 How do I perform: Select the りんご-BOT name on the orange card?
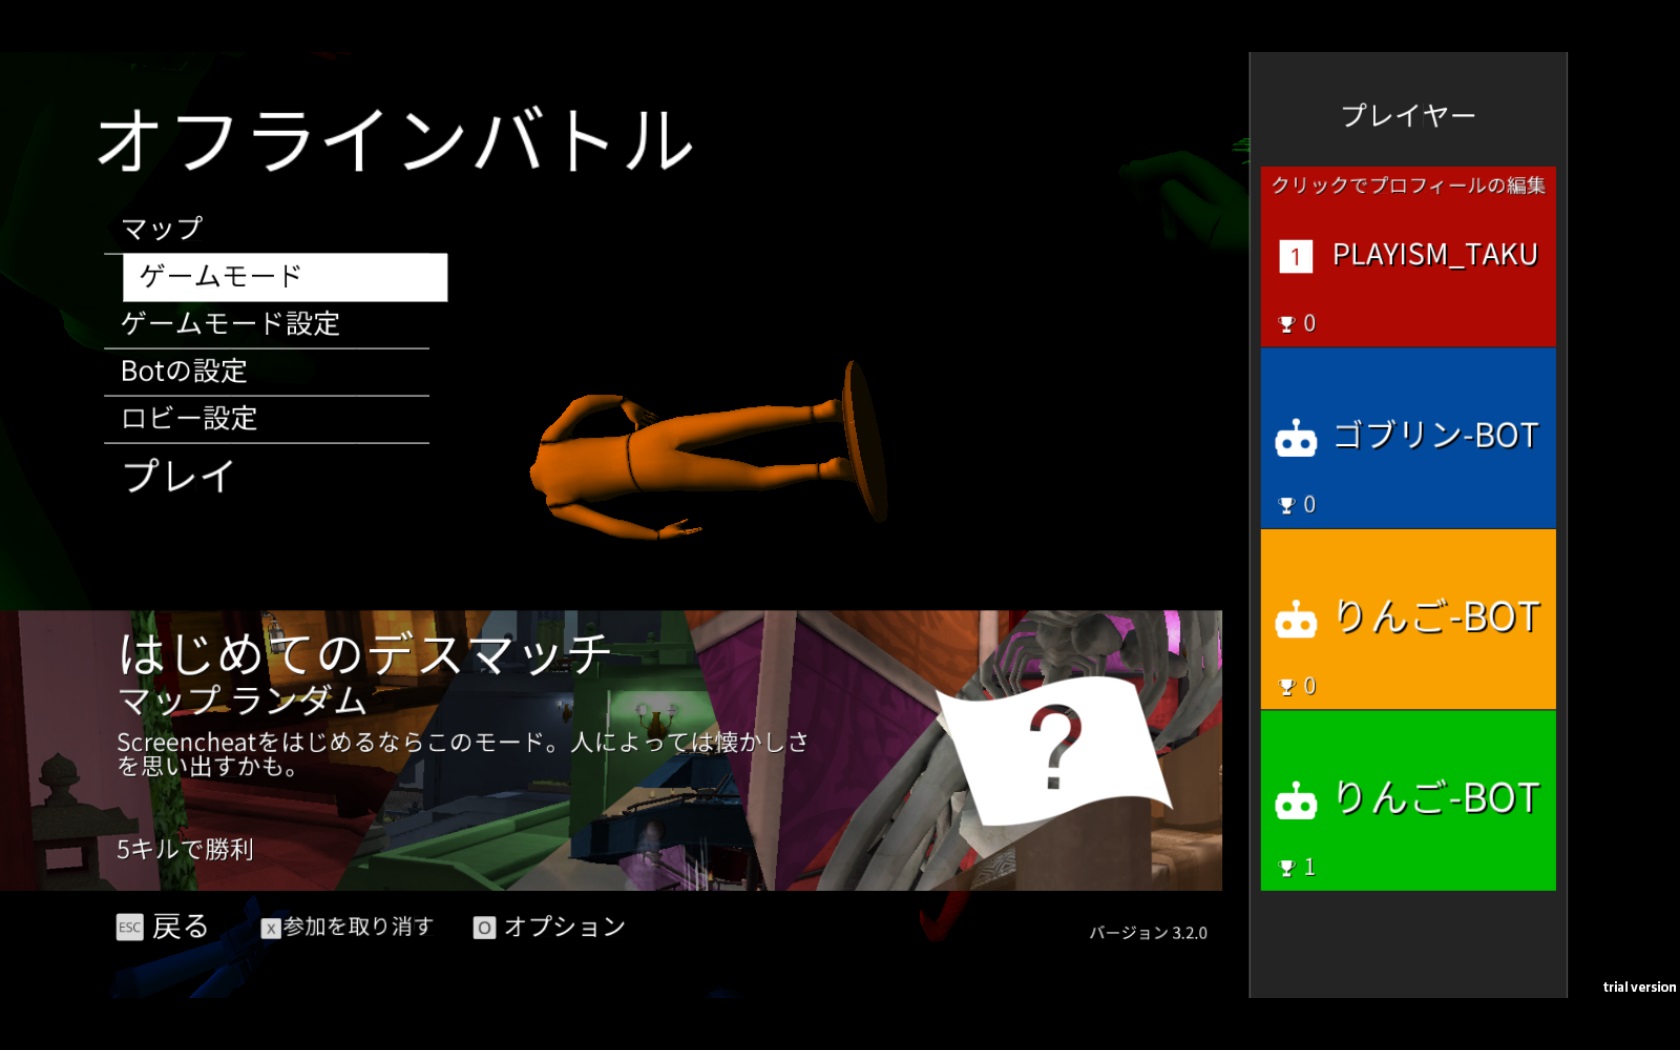point(1437,618)
